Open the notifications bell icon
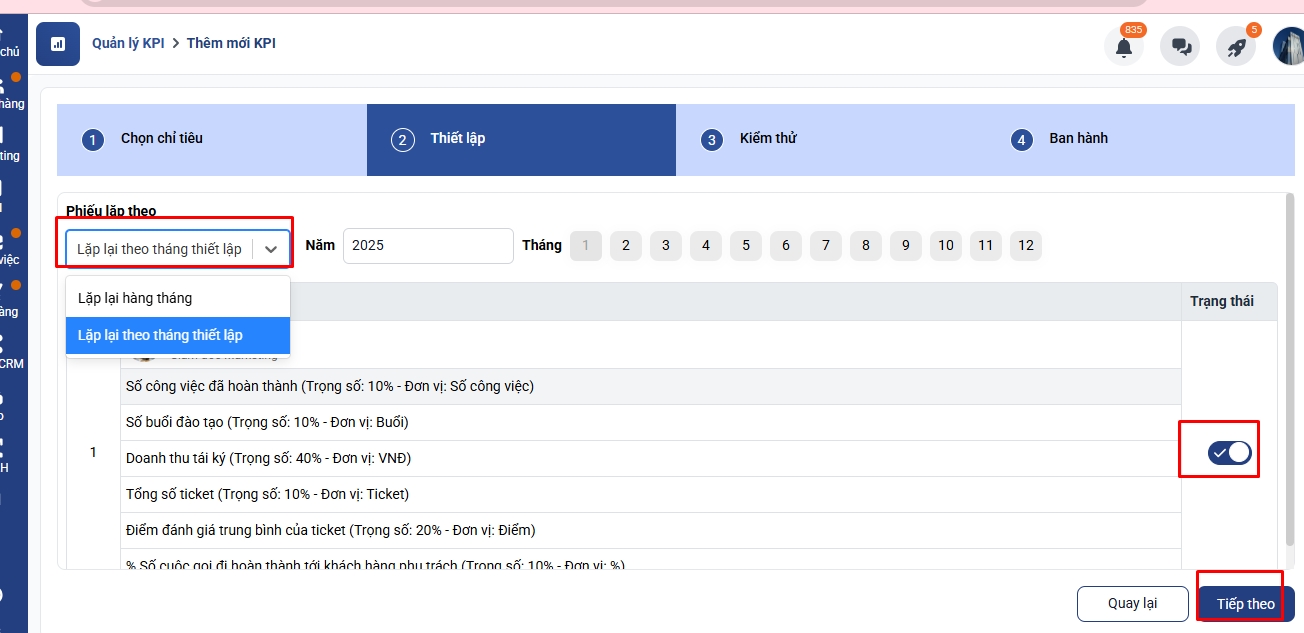This screenshot has width=1304, height=633. (x=1124, y=47)
